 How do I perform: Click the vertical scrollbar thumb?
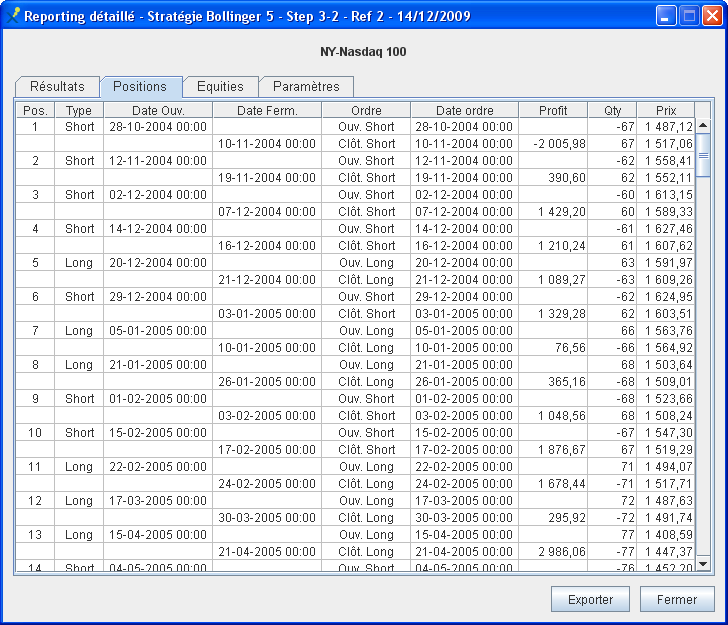pos(702,147)
